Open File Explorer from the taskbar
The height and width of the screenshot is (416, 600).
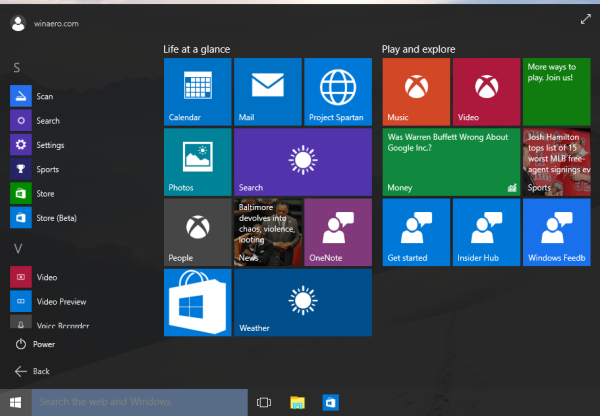(x=297, y=402)
